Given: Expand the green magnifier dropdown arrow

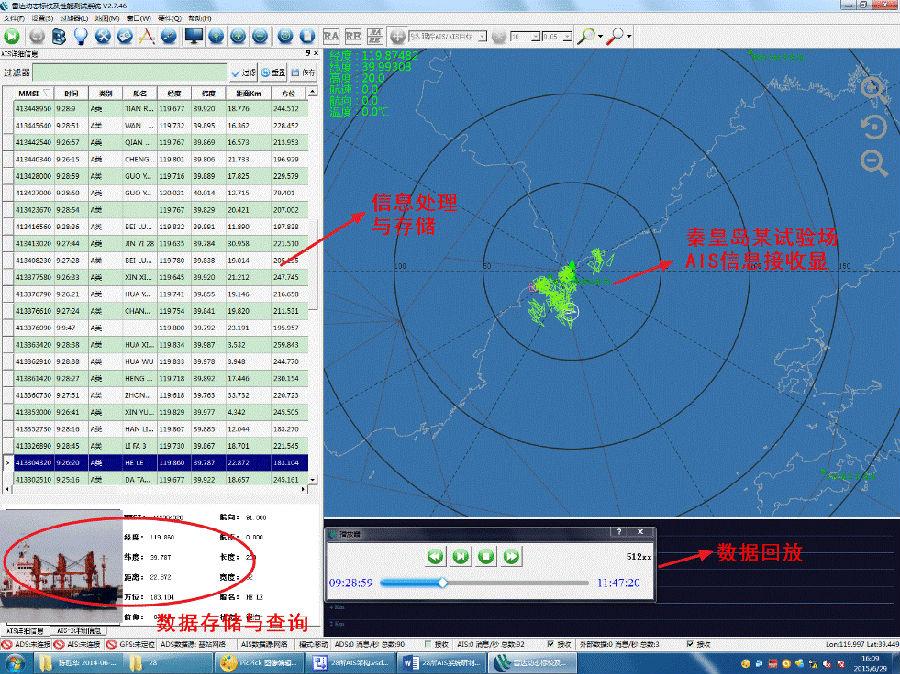Looking at the screenshot, I should (x=600, y=37).
